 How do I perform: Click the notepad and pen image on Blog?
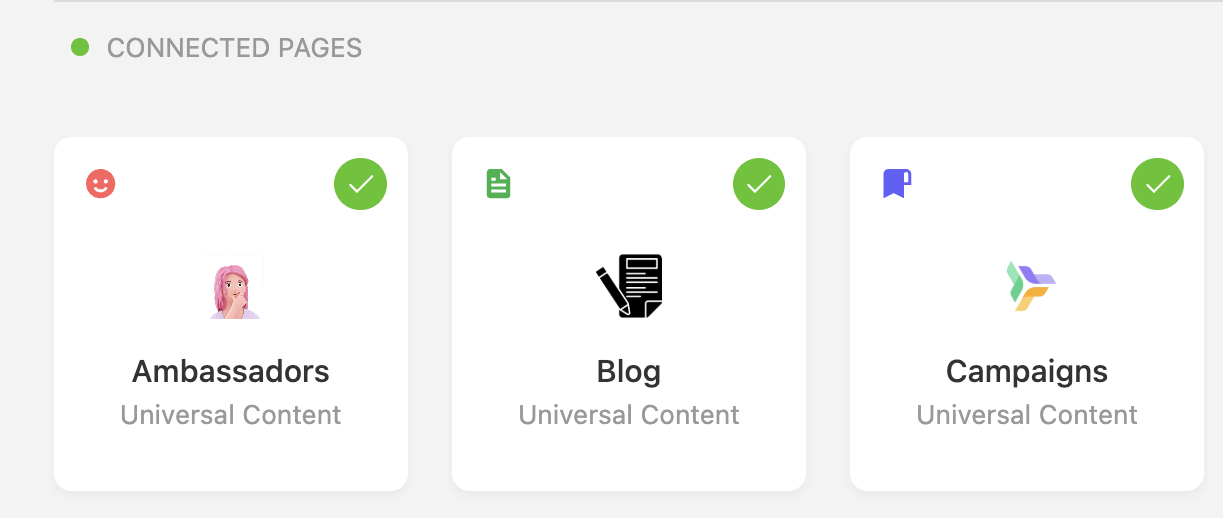629,286
